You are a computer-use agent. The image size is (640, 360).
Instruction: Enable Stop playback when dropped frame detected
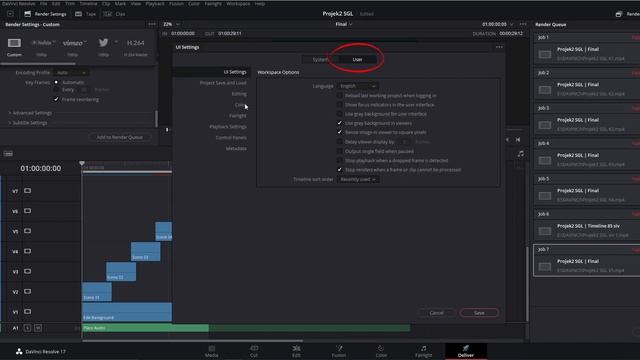point(339,160)
